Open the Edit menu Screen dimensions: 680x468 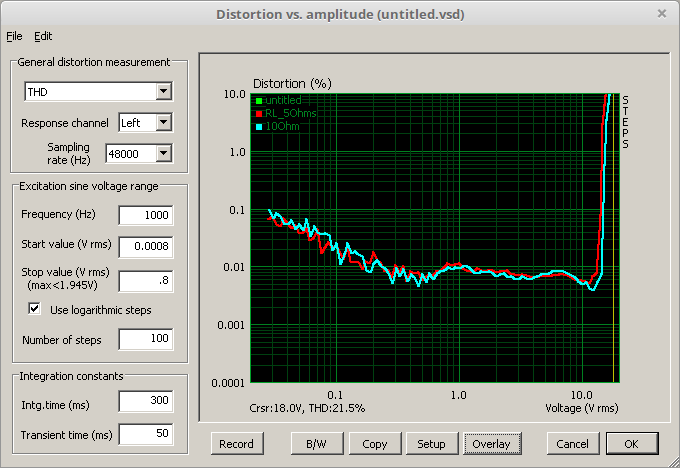tap(43, 36)
